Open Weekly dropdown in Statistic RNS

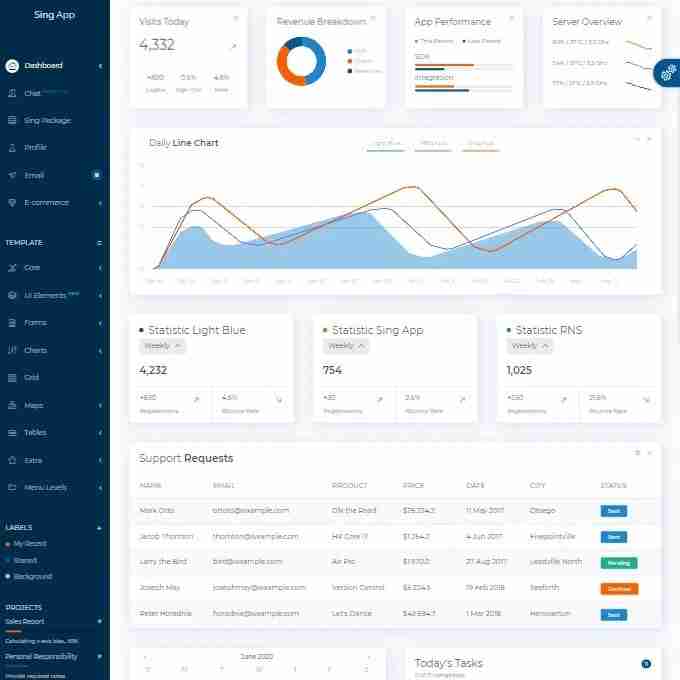point(530,346)
